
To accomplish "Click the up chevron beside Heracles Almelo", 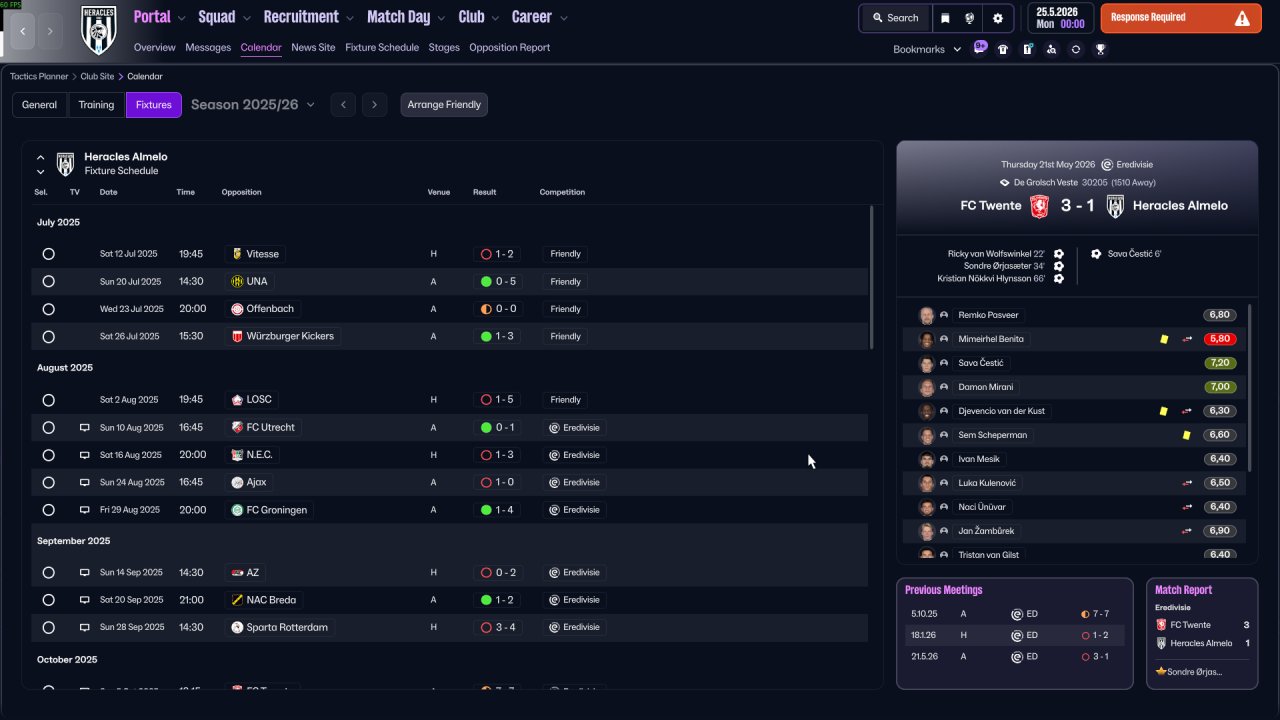I will click(x=41, y=157).
